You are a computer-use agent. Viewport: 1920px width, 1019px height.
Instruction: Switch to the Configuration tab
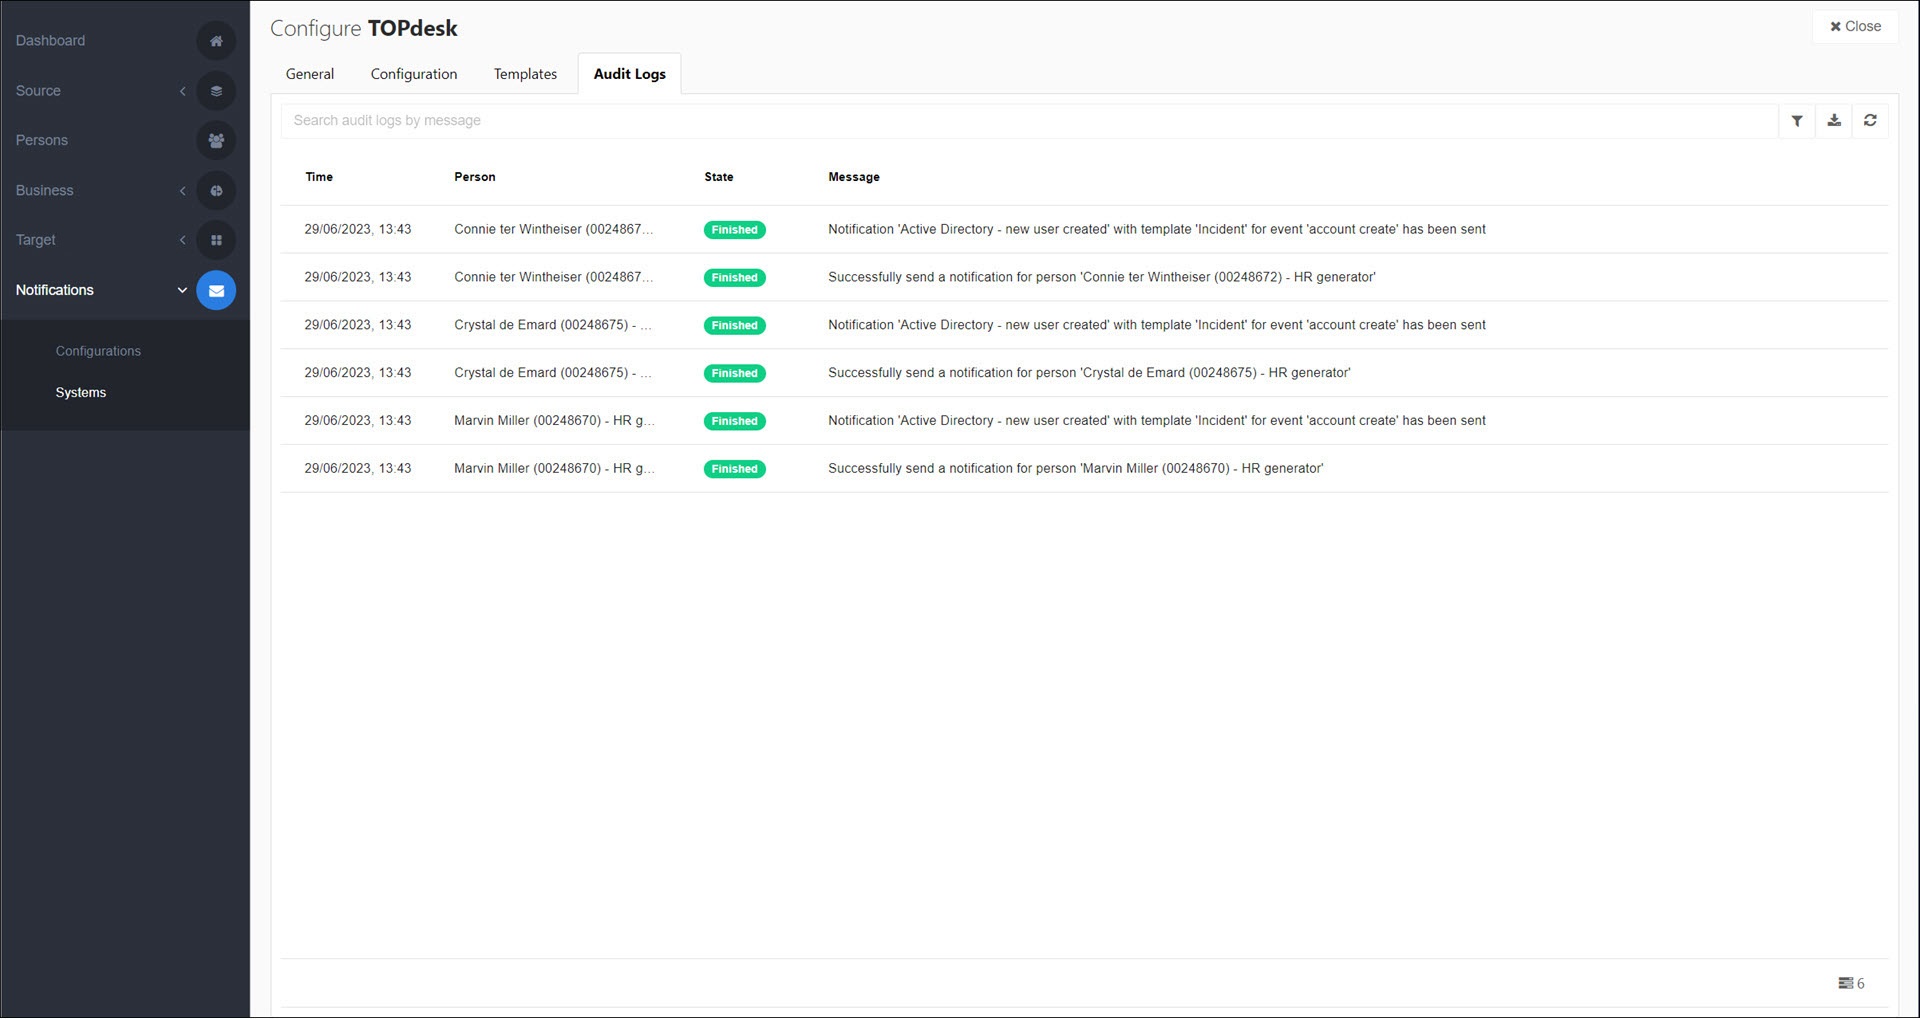click(414, 74)
